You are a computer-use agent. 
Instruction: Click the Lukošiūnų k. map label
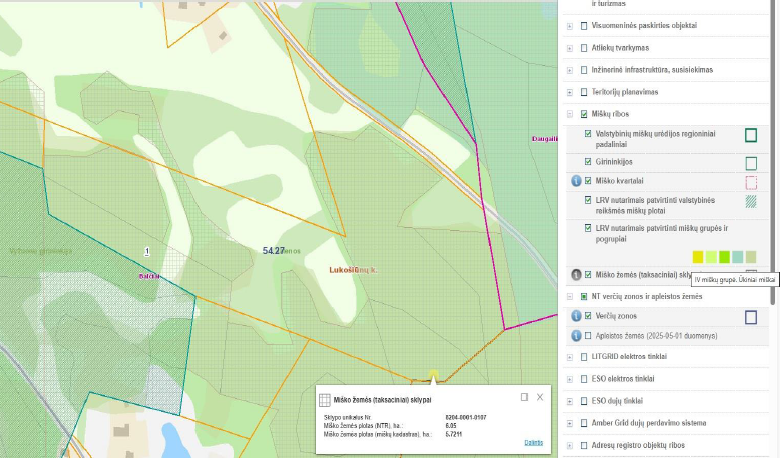(x=353, y=270)
